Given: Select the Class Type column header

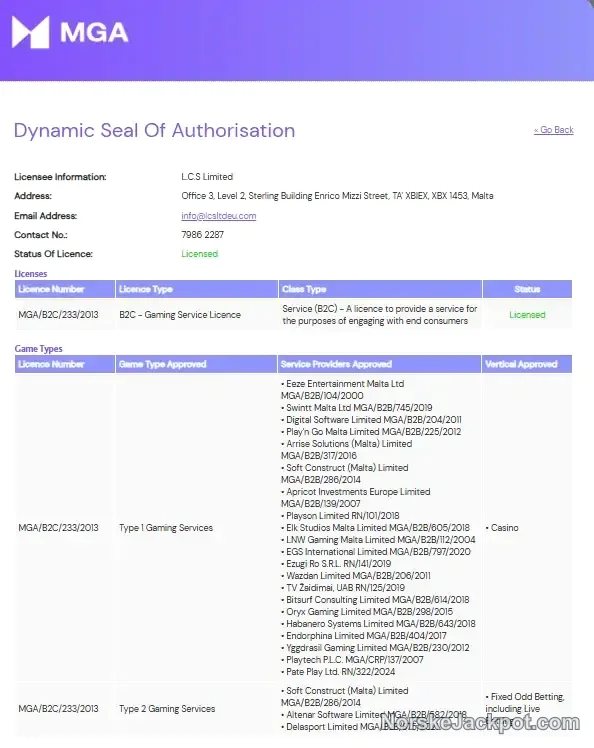Looking at the screenshot, I should click(x=380, y=289).
